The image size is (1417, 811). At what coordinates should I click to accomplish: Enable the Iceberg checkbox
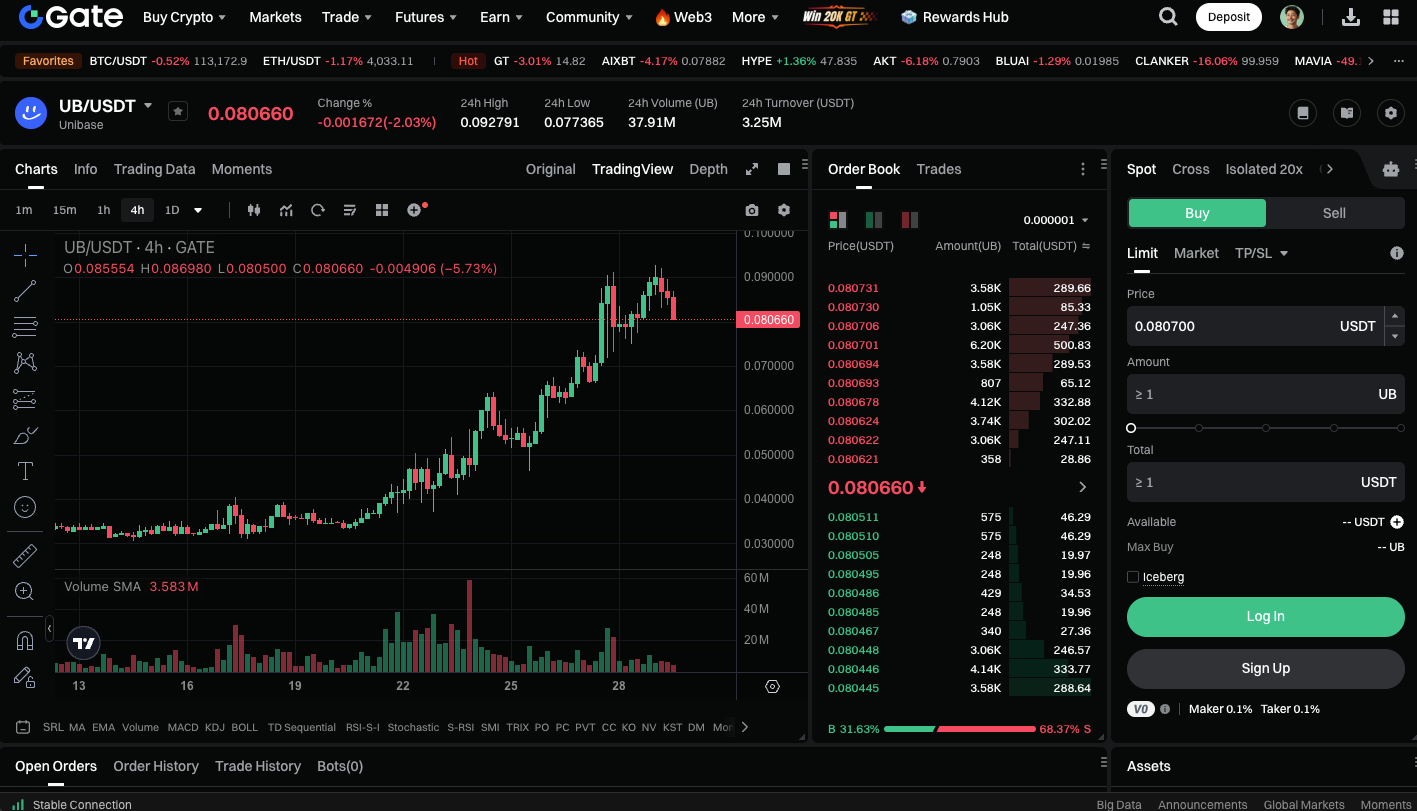click(x=1133, y=577)
